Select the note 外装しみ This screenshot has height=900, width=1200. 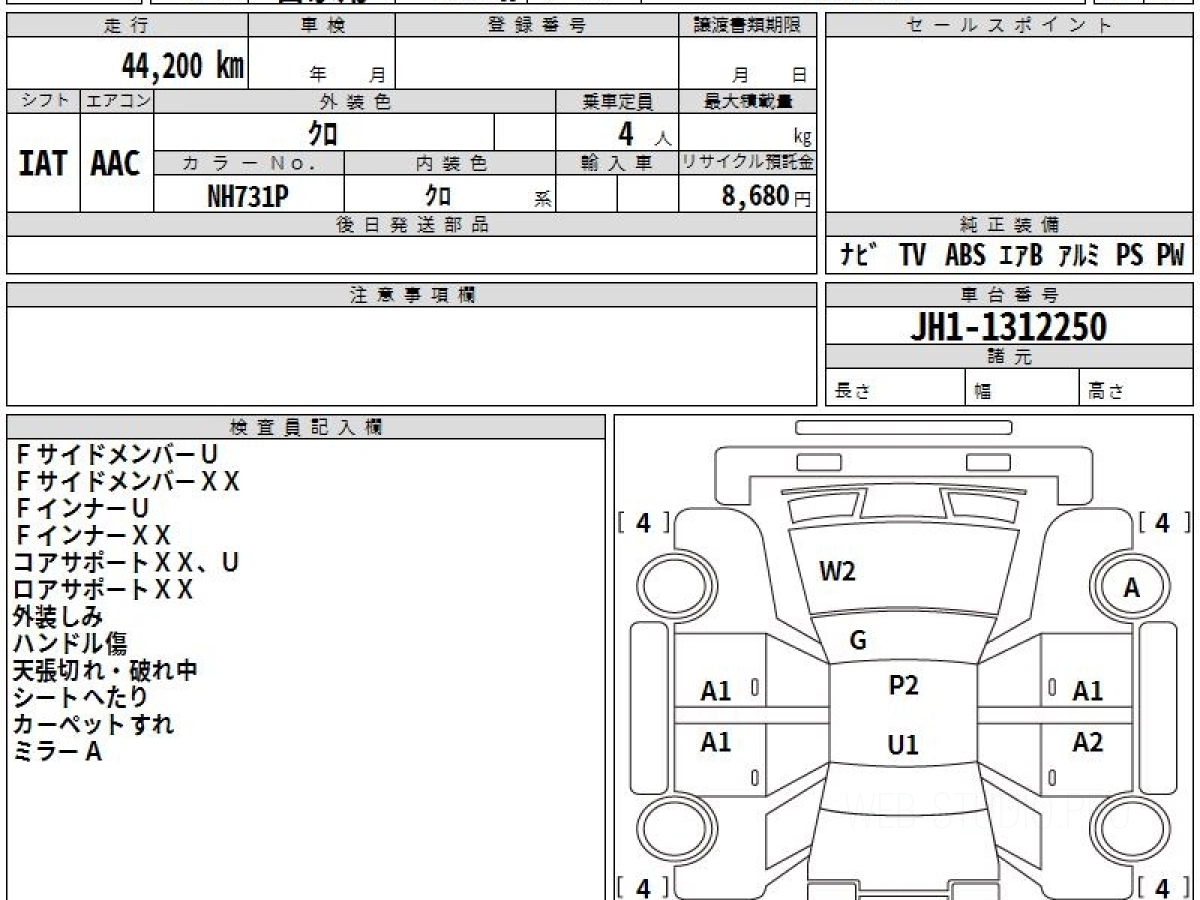point(58,617)
